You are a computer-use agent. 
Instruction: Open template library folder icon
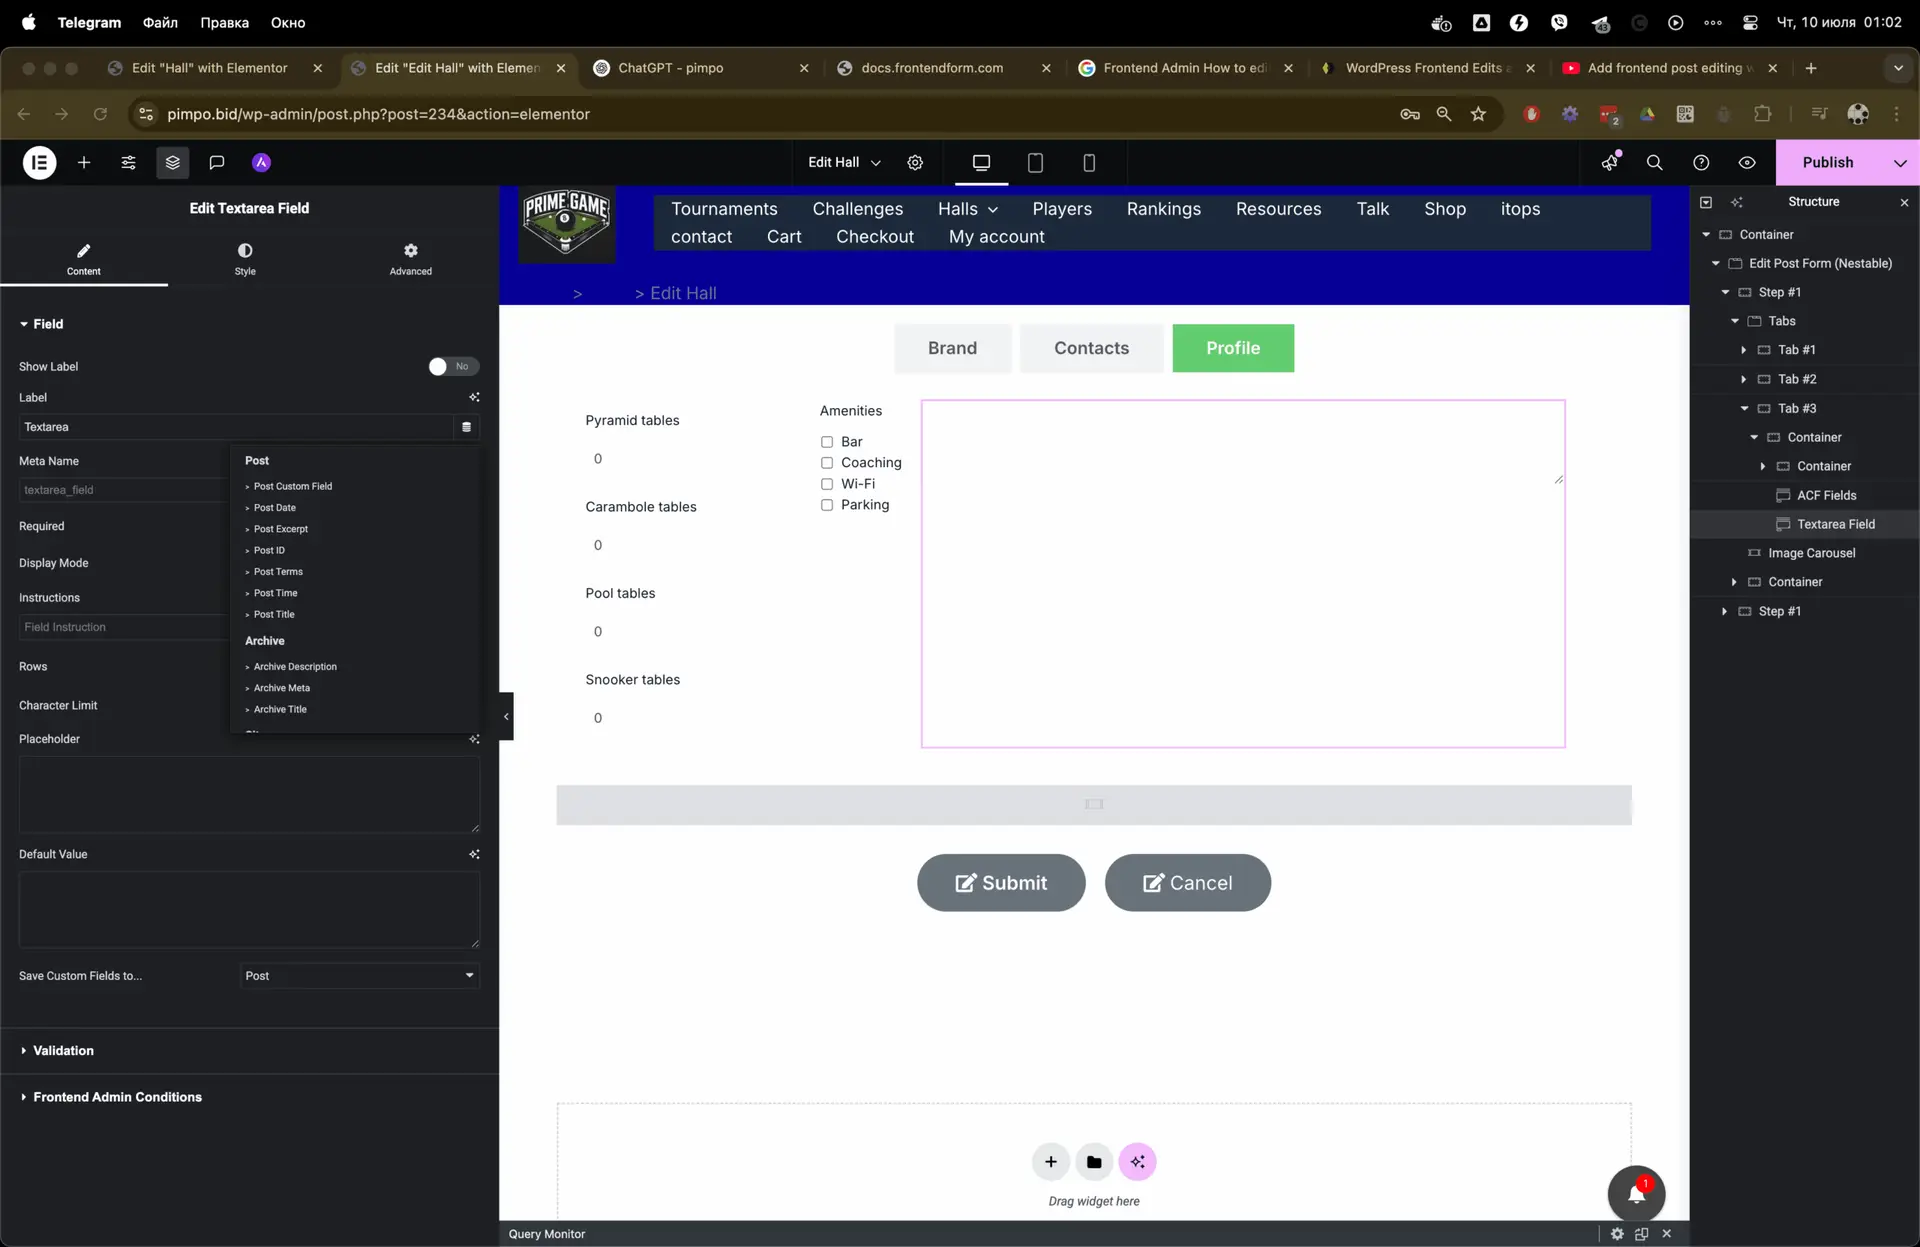(x=1094, y=1161)
